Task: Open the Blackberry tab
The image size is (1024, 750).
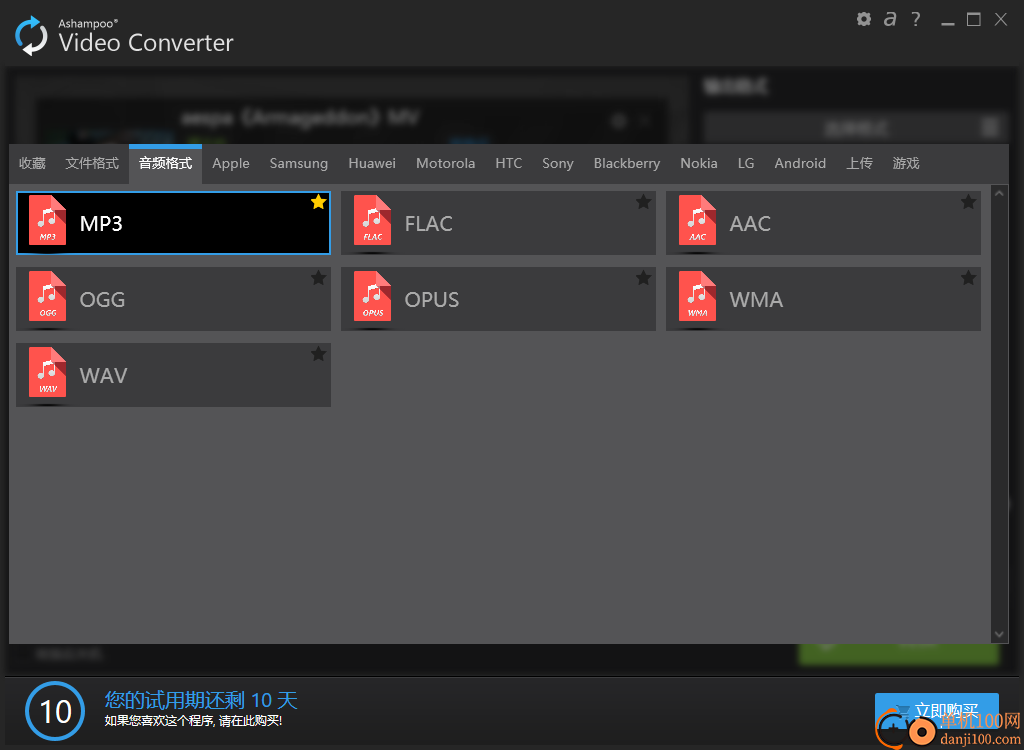Action: [x=626, y=163]
